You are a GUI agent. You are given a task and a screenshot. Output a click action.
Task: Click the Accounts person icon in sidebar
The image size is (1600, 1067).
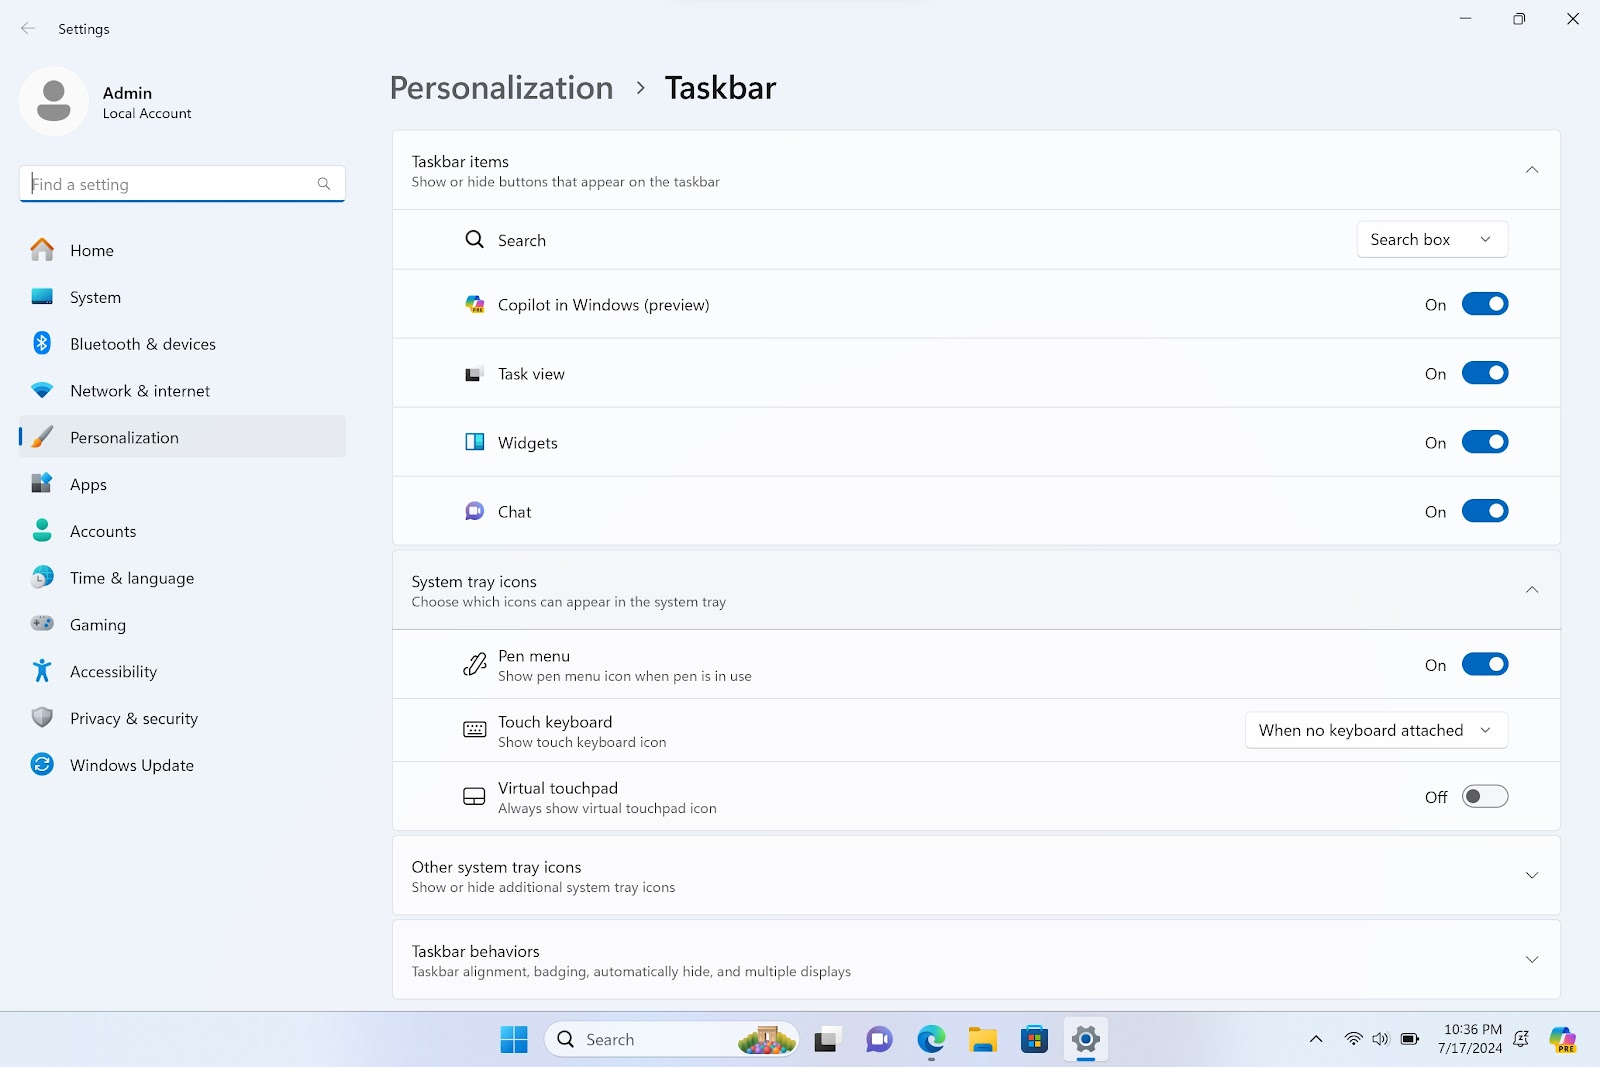pos(42,530)
